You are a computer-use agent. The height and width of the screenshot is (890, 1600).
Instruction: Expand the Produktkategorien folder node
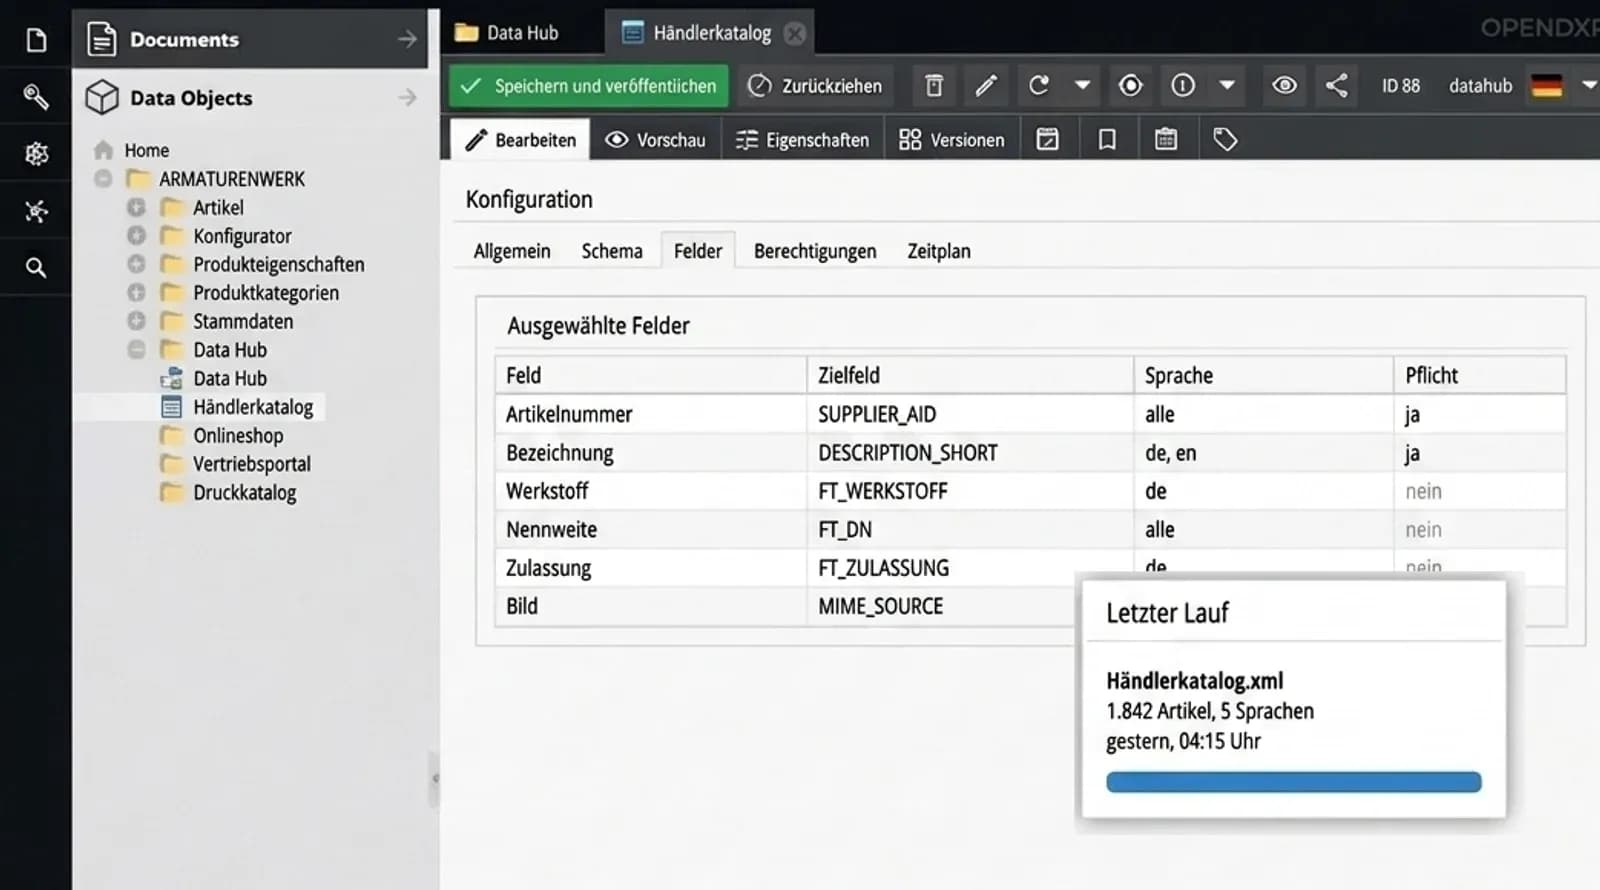(137, 293)
